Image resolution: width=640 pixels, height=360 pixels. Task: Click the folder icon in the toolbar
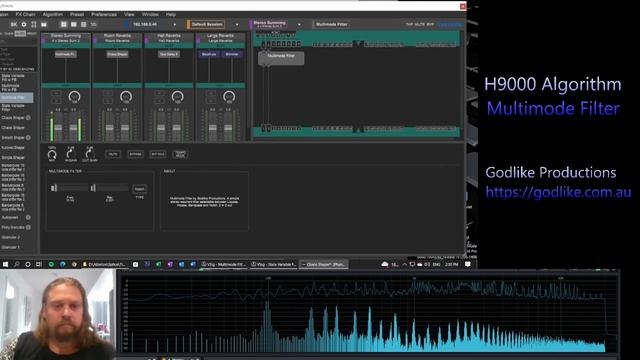tap(44, 24)
